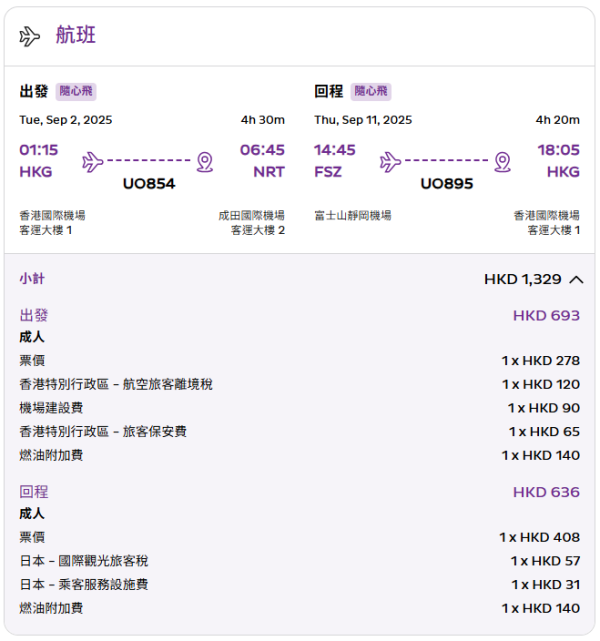
Task: Click the FSZ airport code
Action: [x=328, y=172]
